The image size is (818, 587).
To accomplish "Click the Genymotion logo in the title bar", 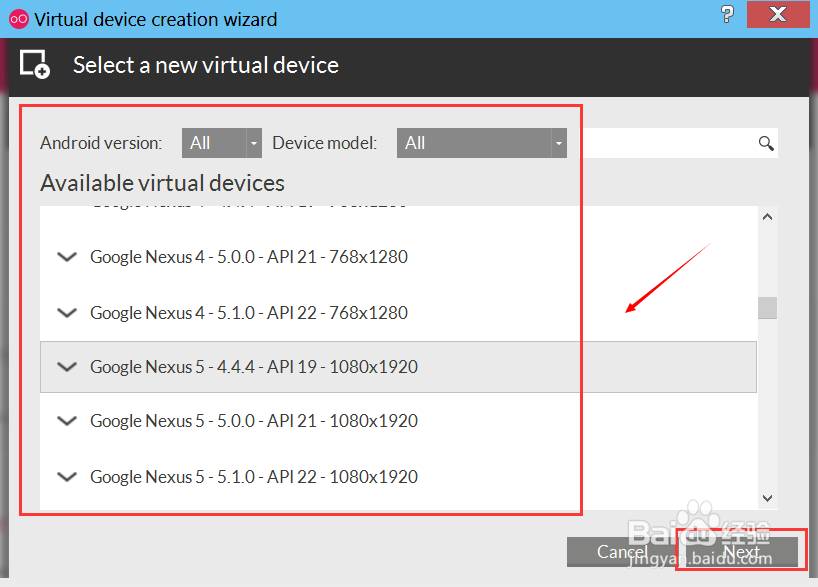I will (19, 19).
